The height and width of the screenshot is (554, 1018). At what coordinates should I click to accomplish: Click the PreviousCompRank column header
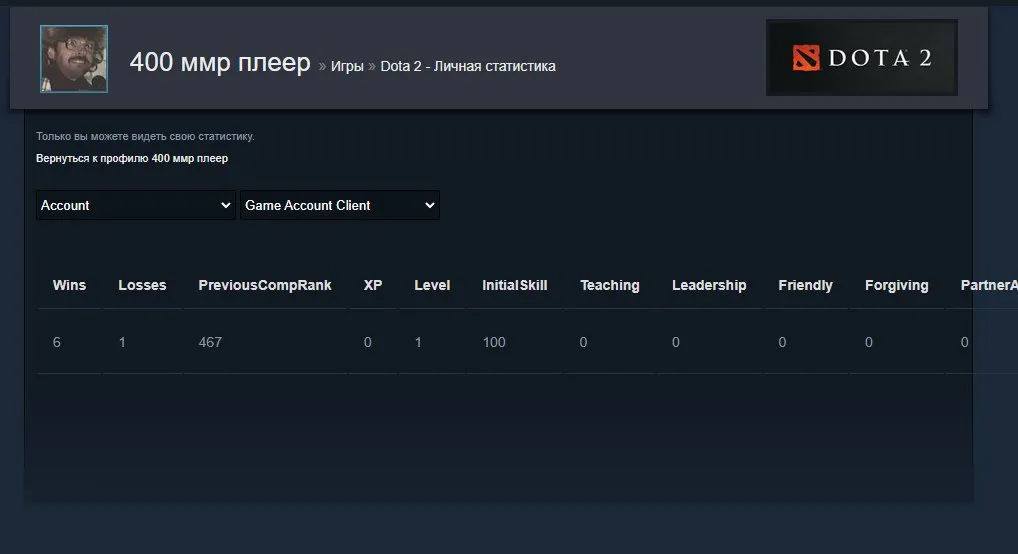(x=265, y=285)
